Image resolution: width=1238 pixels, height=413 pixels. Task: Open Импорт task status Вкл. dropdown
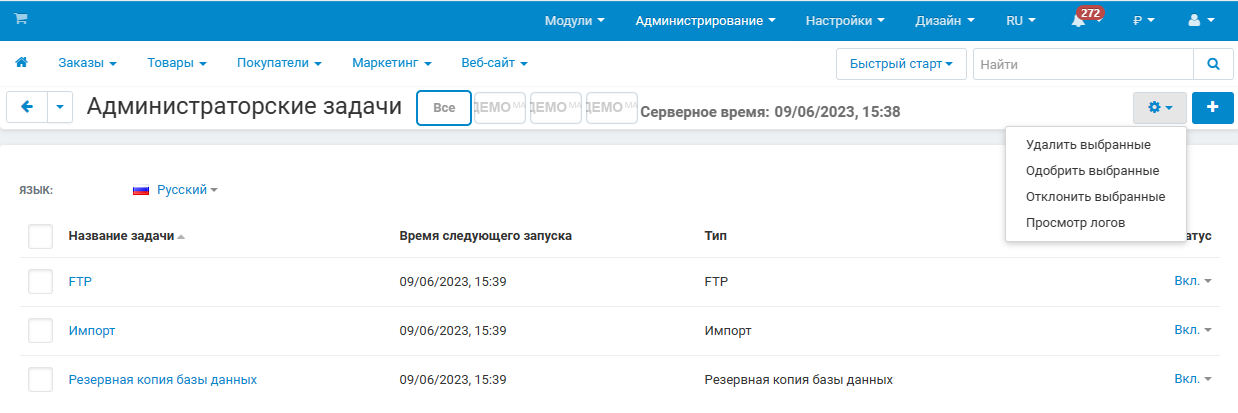[1192, 330]
